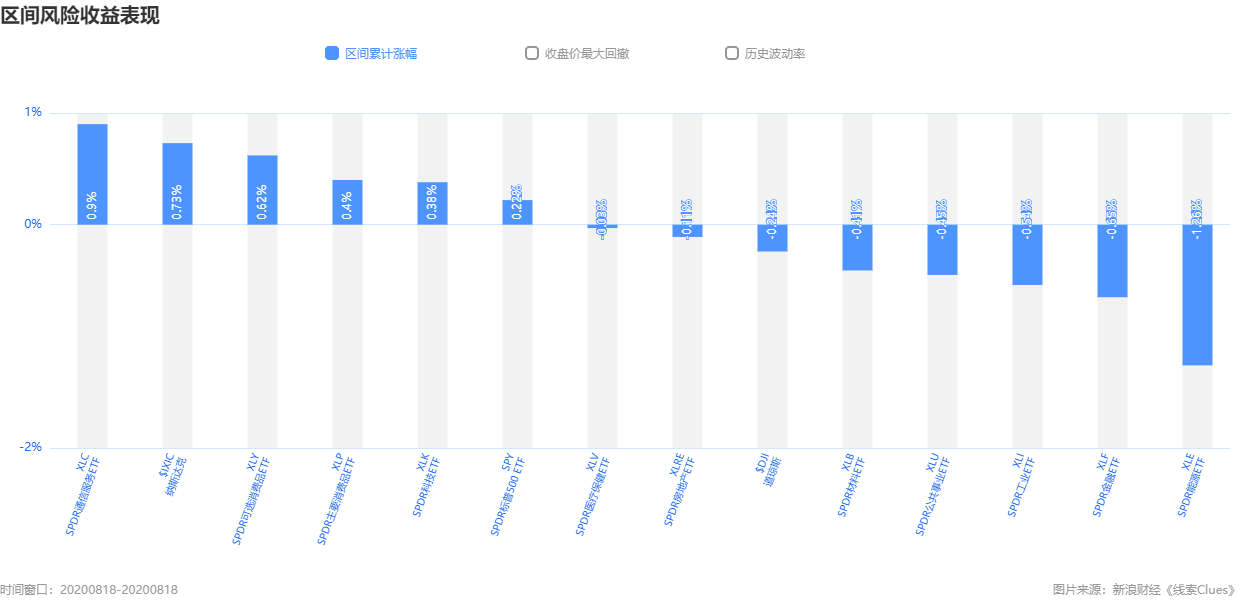
Task: Click the XLI negative bar
Action: click(1027, 255)
